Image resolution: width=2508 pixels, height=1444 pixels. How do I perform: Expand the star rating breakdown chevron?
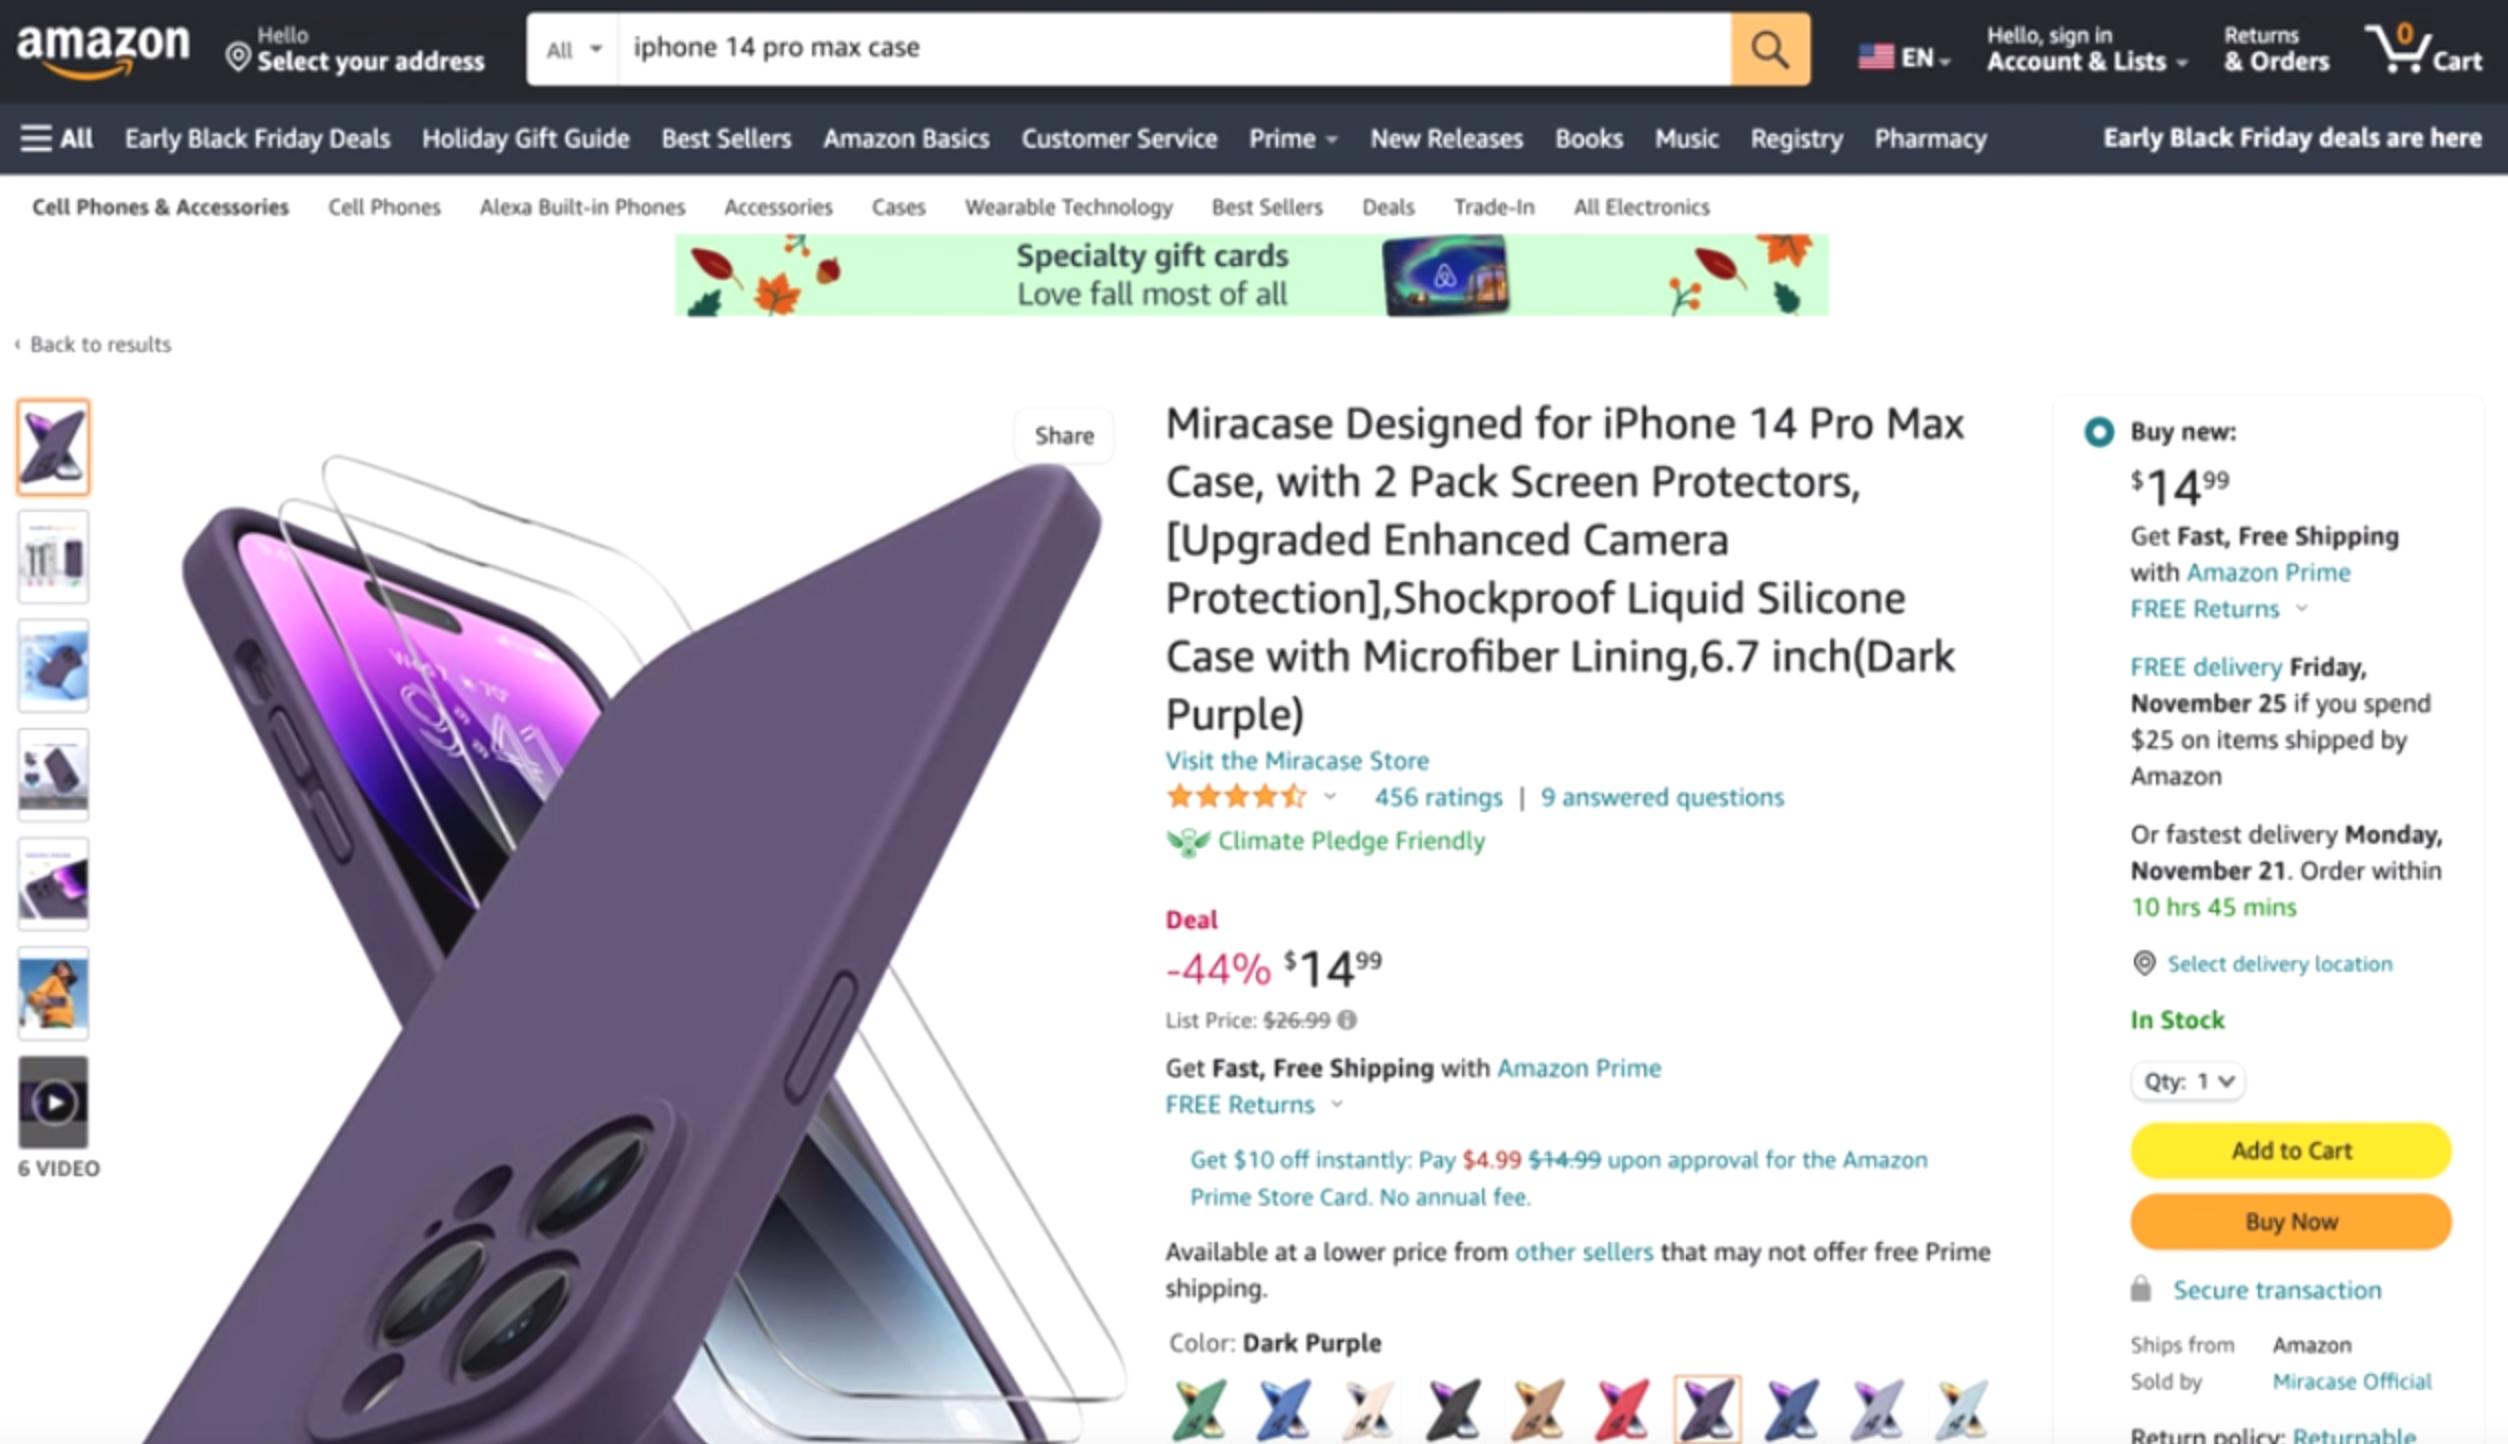pos(1329,797)
